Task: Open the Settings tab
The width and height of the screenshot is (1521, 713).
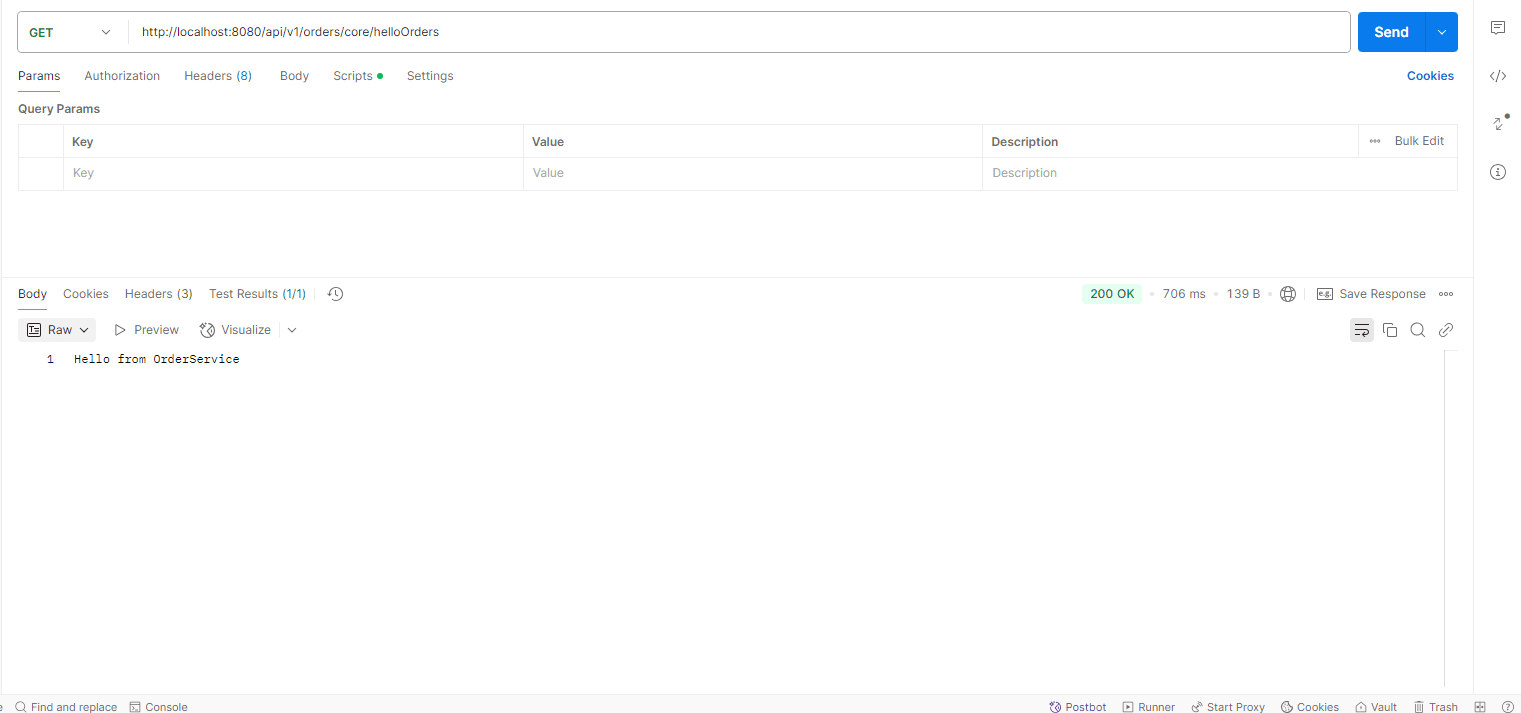Action: pyautogui.click(x=430, y=76)
